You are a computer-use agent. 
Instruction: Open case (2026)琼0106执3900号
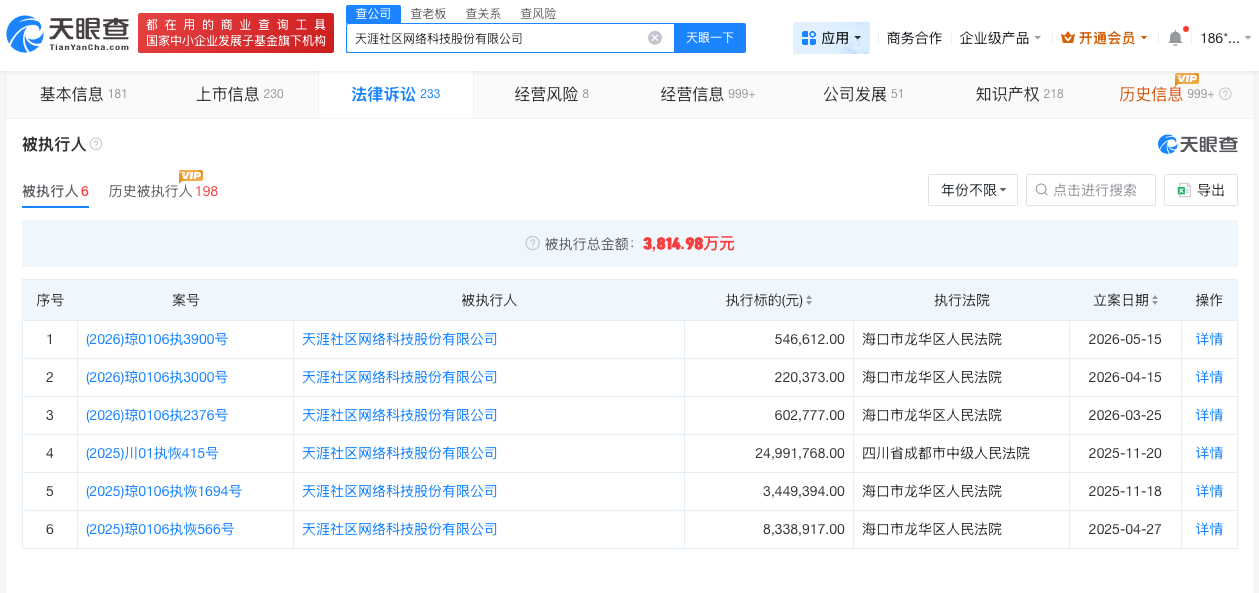157,339
